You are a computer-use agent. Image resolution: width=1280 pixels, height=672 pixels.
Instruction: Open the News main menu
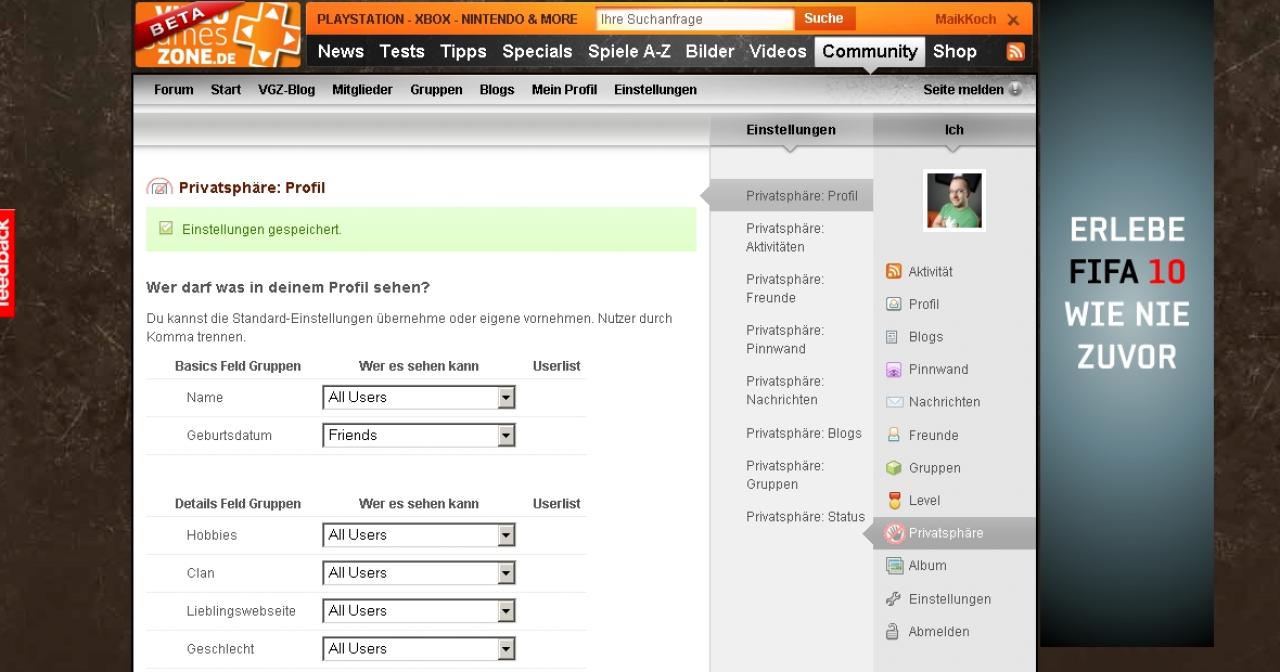pyautogui.click(x=341, y=52)
